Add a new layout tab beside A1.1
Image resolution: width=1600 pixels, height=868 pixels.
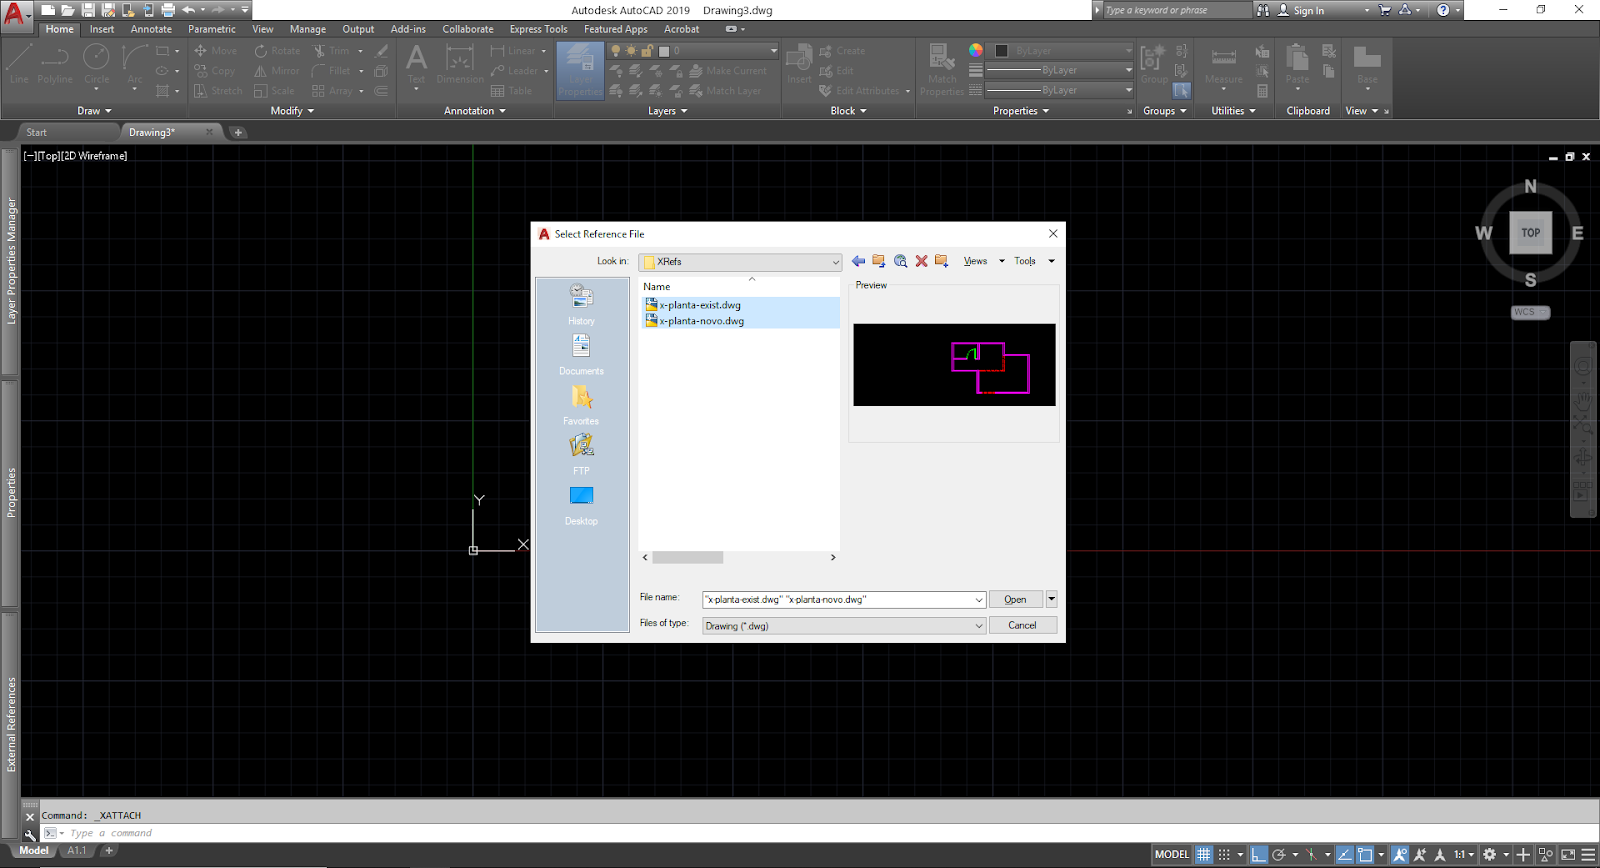(109, 851)
